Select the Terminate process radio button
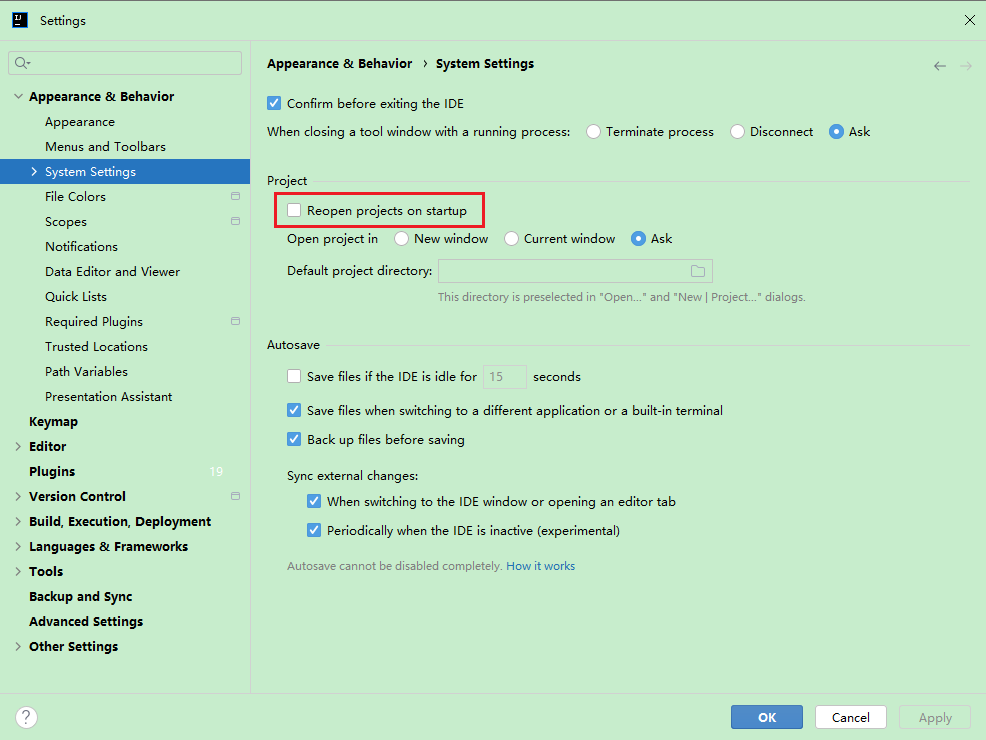Screen dimensions: 986x740 tap(594, 132)
